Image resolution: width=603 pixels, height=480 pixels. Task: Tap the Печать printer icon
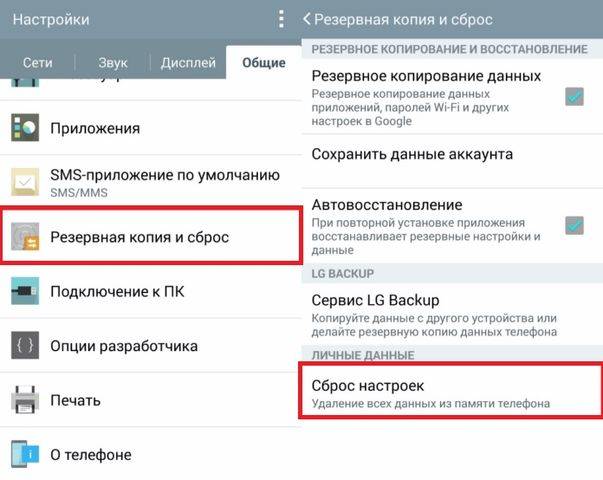(x=25, y=401)
